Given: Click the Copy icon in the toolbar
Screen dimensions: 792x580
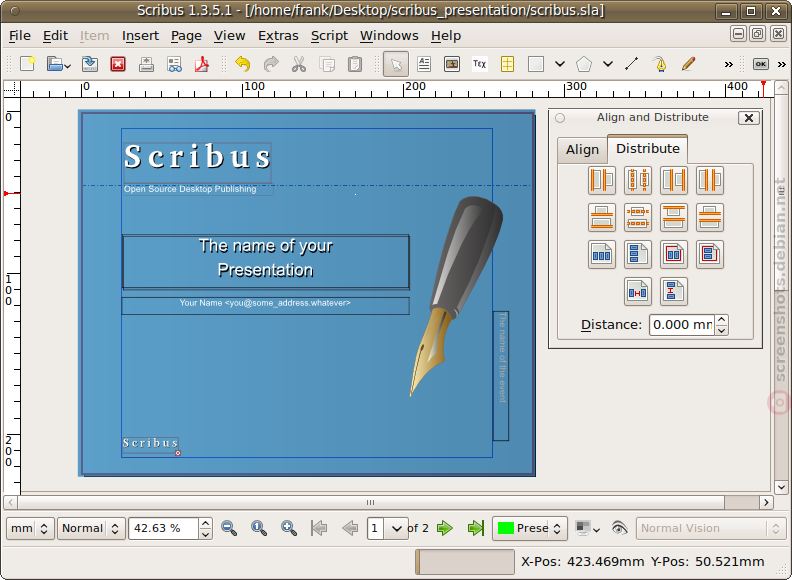Looking at the screenshot, I should click(x=327, y=64).
